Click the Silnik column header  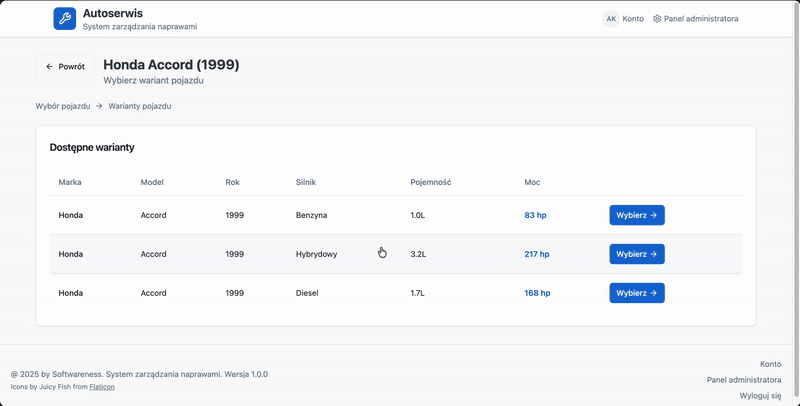[306, 182]
